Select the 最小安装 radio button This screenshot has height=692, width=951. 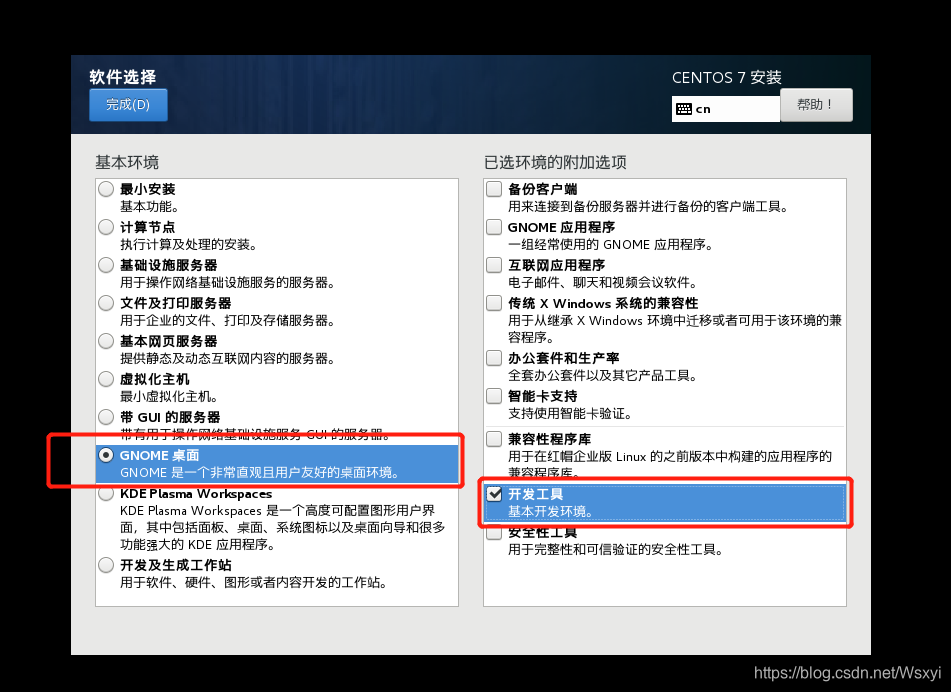coord(106,189)
